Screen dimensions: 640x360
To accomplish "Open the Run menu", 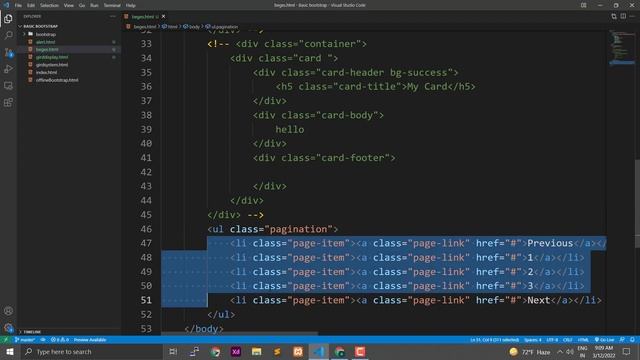I will click(x=94, y=5).
